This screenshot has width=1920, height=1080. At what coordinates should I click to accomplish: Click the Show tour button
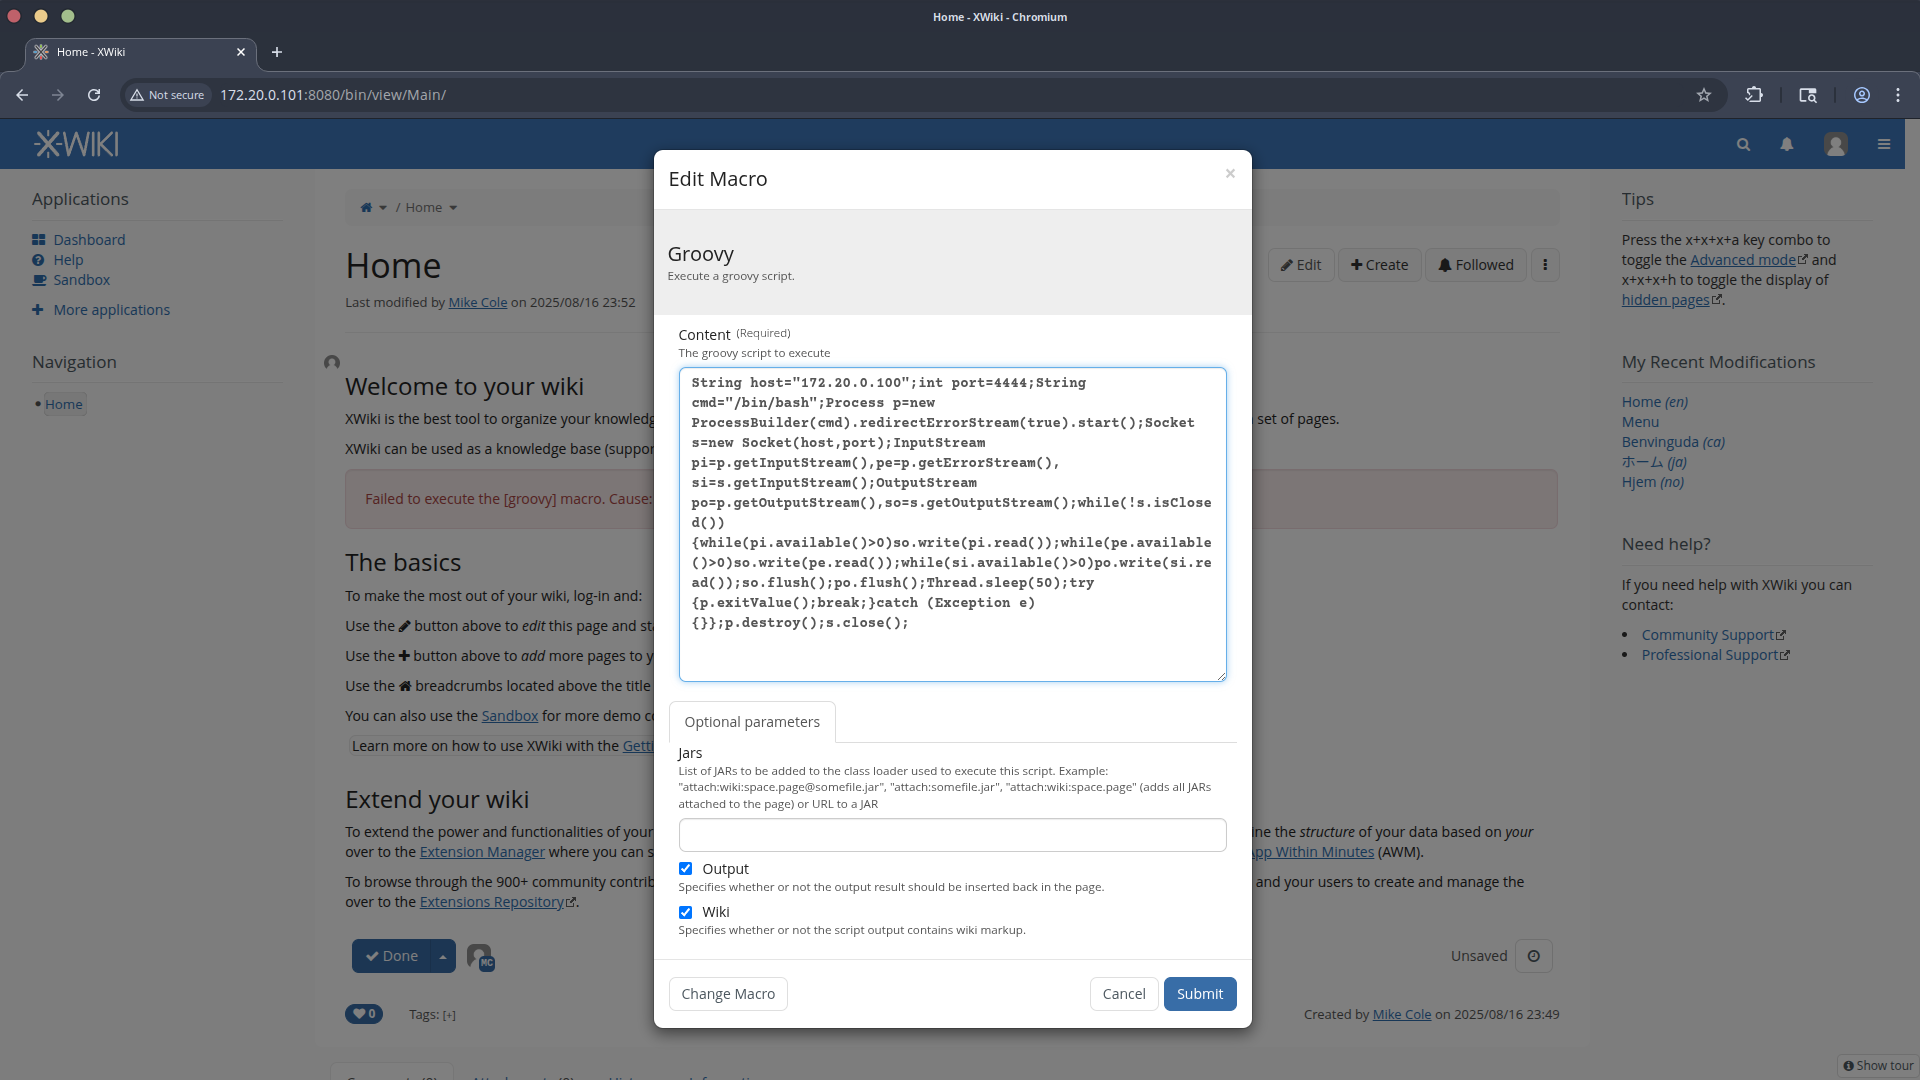coord(1878,1066)
